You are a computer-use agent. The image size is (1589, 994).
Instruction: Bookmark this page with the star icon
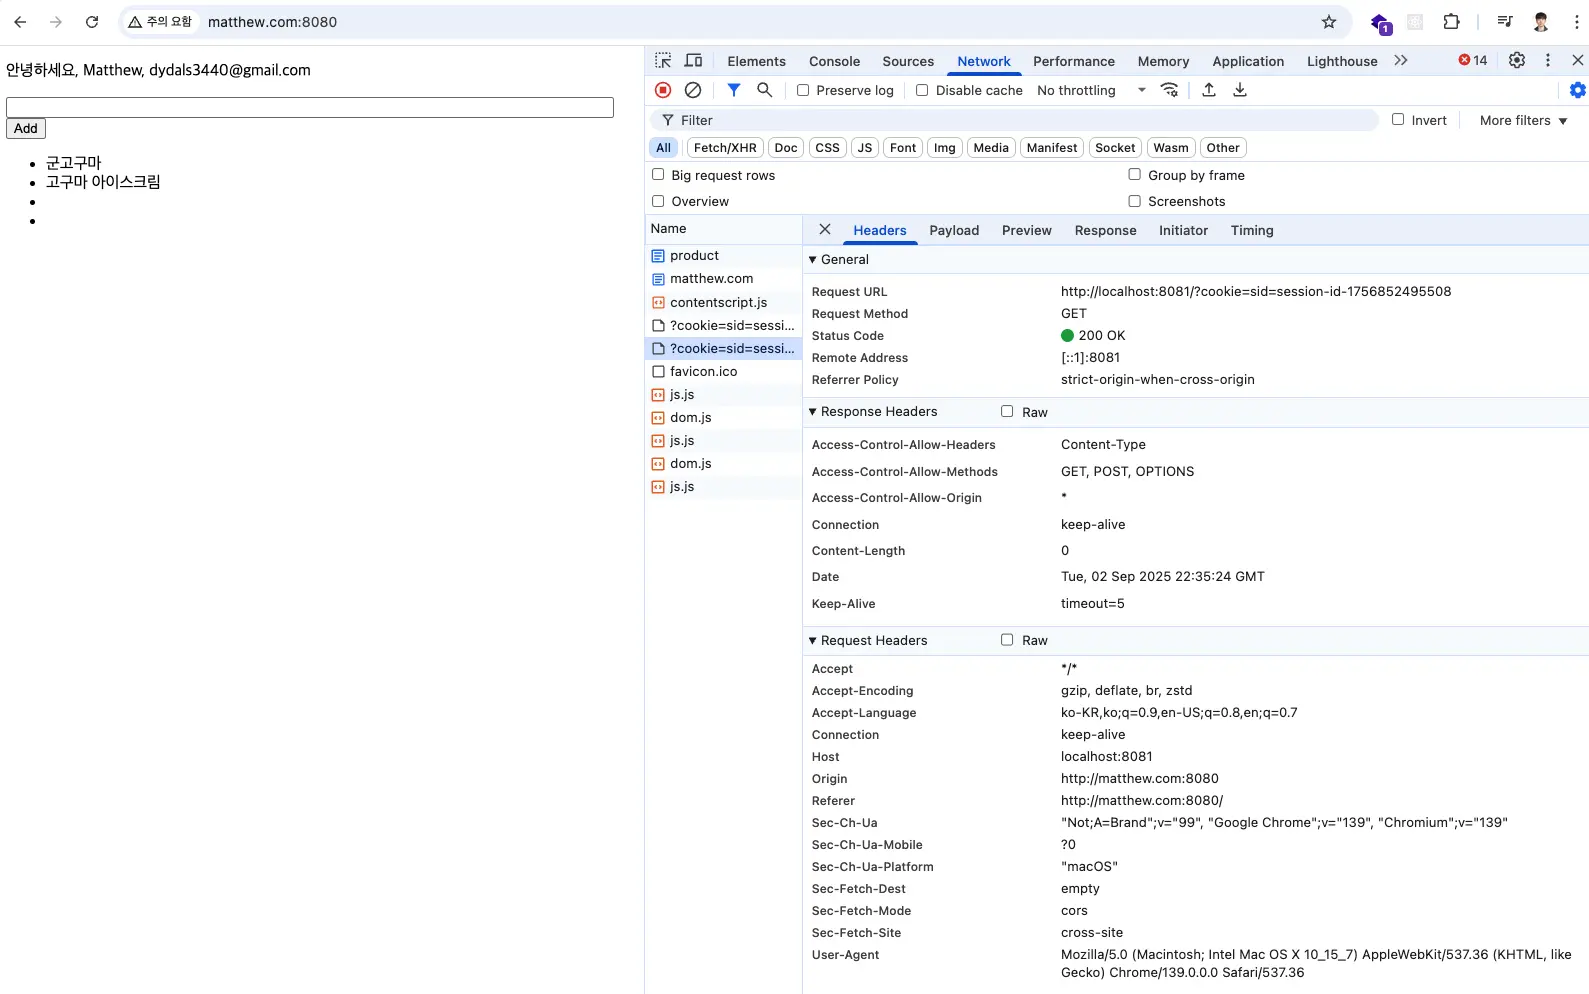click(x=1329, y=22)
